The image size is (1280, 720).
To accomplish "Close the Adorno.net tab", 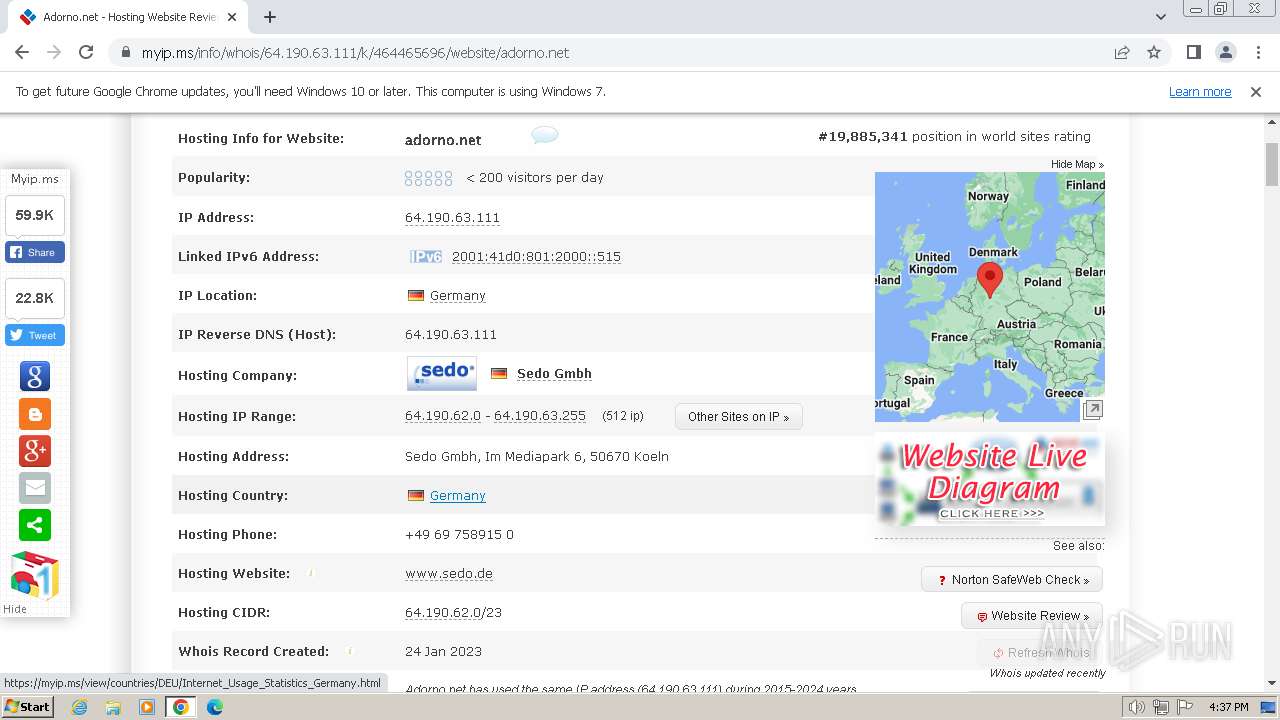I will point(232,17).
